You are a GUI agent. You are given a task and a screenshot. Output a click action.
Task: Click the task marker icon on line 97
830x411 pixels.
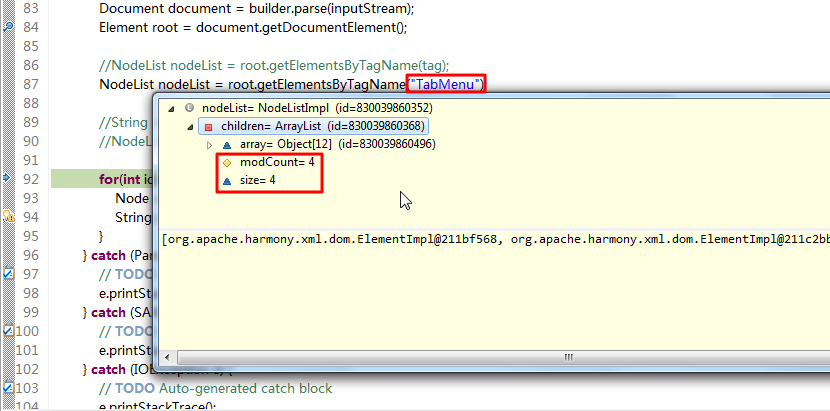point(7,274)
